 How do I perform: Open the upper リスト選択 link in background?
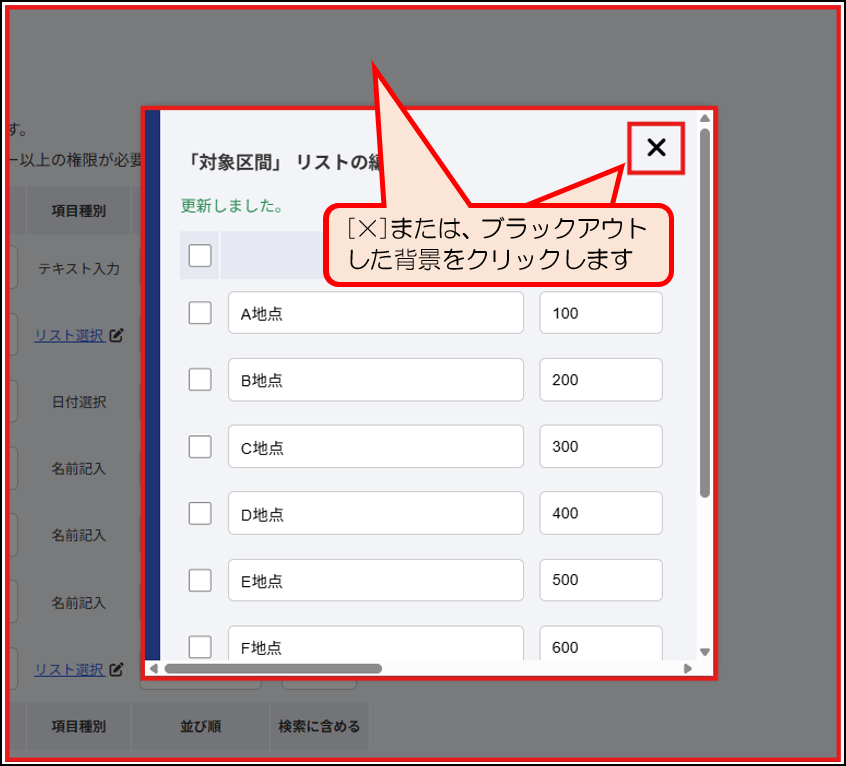pyautogui.click(x=69, y=336)
